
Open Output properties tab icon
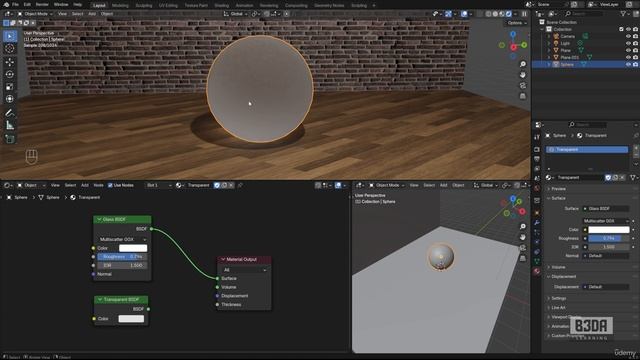click(537, 159)
